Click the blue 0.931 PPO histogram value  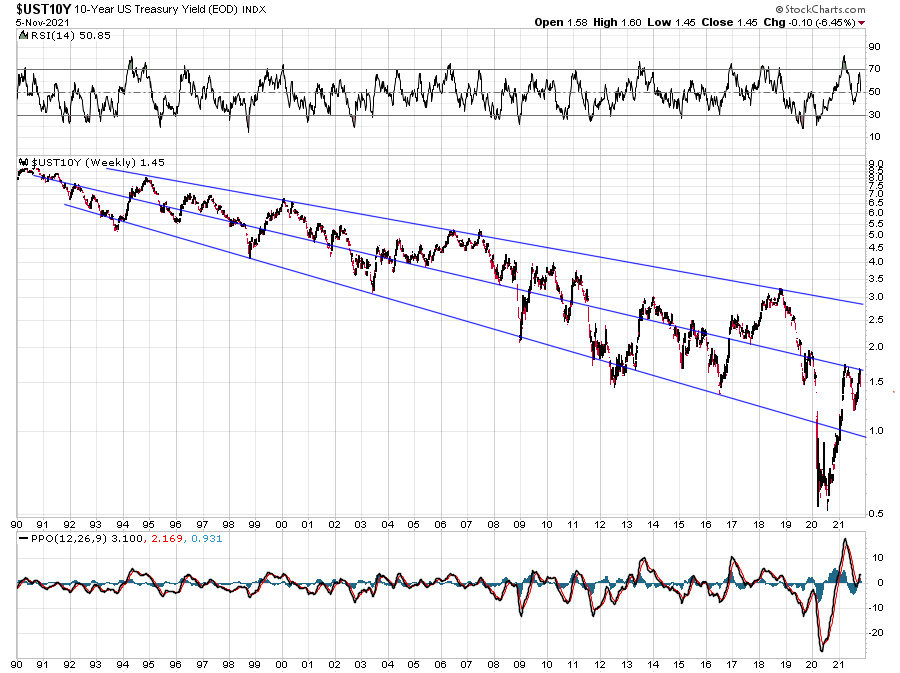(x=207, y=538)
